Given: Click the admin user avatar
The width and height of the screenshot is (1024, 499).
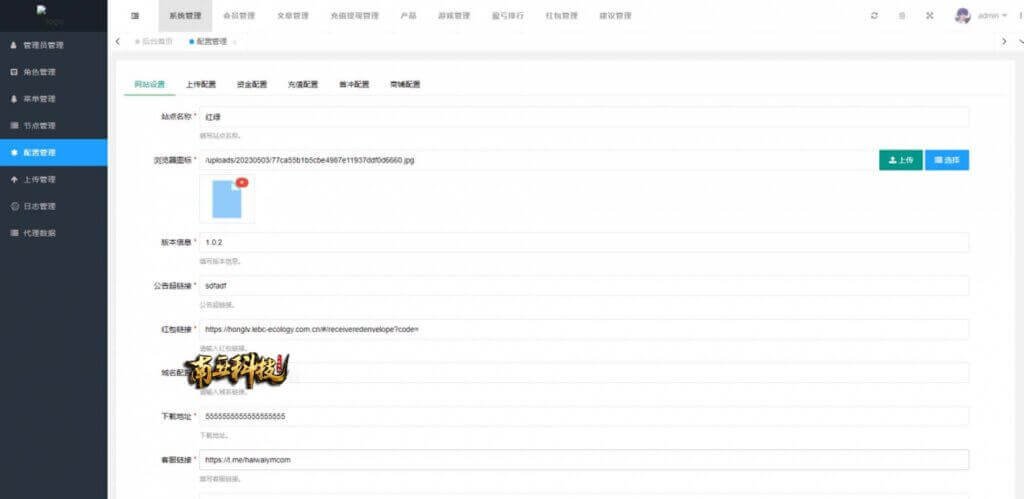Looking at the screenshot, I should click(963, 16).
